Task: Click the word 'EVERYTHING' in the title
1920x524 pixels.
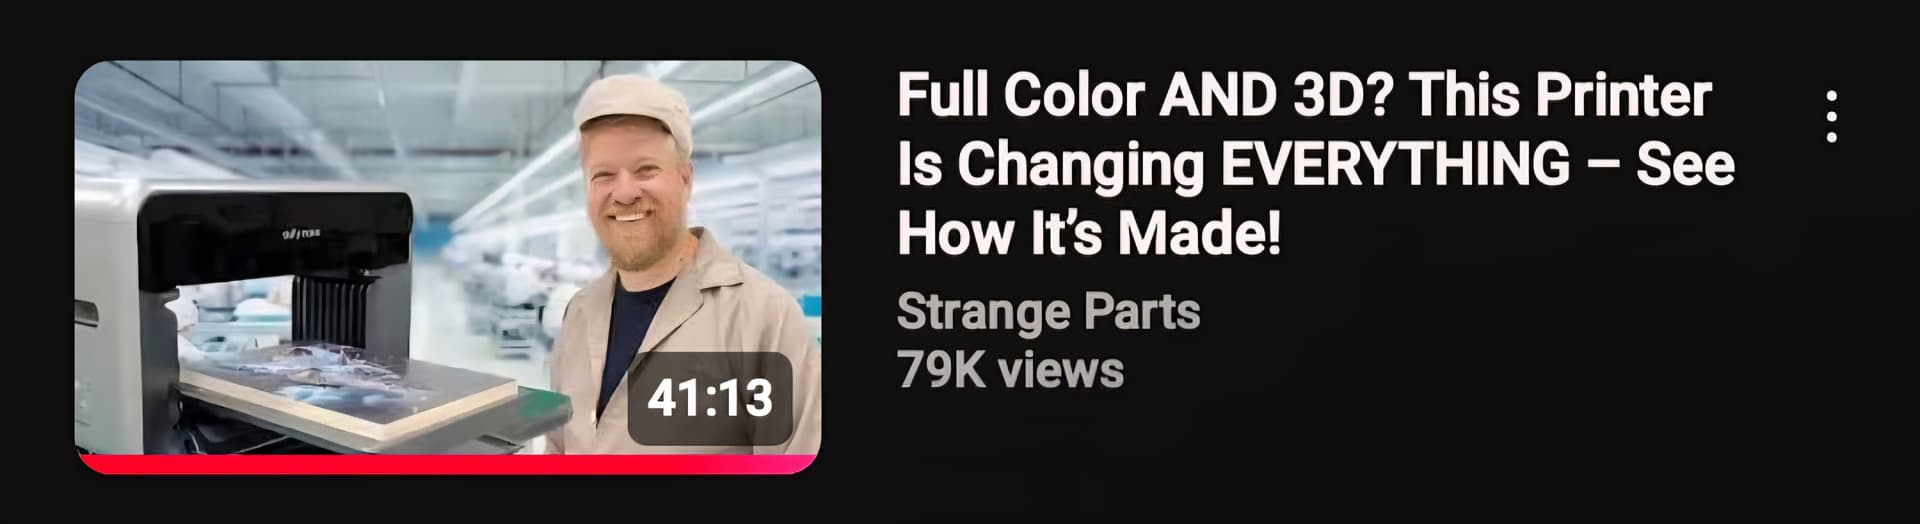Action: 1395,164
